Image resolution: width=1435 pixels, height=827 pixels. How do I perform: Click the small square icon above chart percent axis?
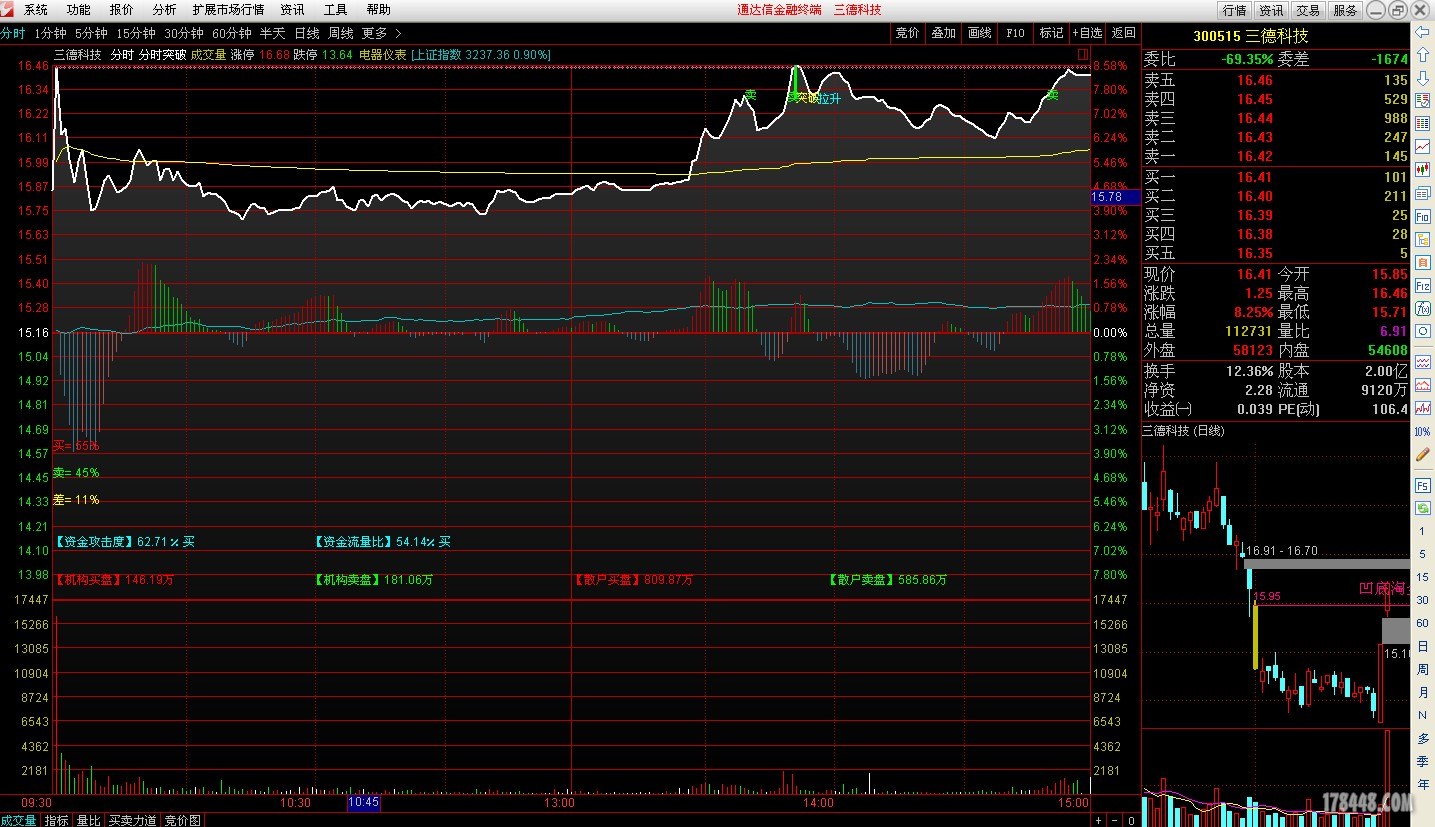(1083, 54)
